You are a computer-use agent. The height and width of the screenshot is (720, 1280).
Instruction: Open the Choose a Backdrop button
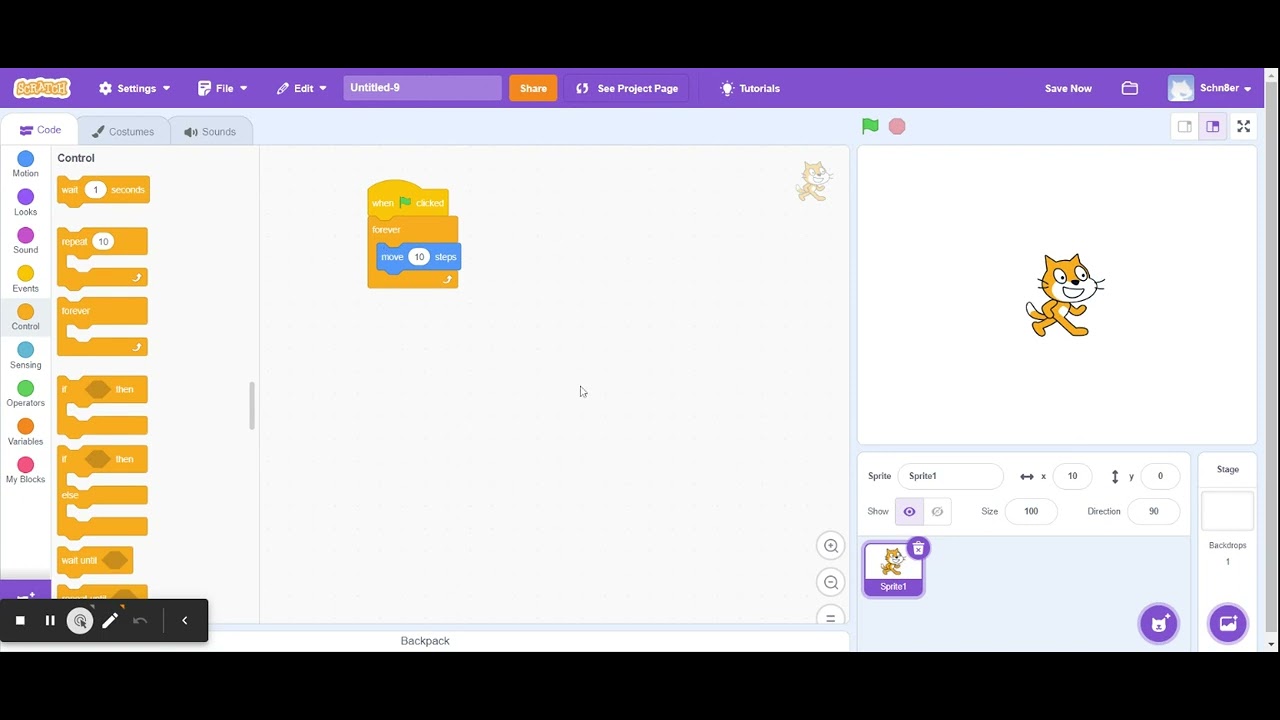pyautogui.click(x=1228, y=623)
